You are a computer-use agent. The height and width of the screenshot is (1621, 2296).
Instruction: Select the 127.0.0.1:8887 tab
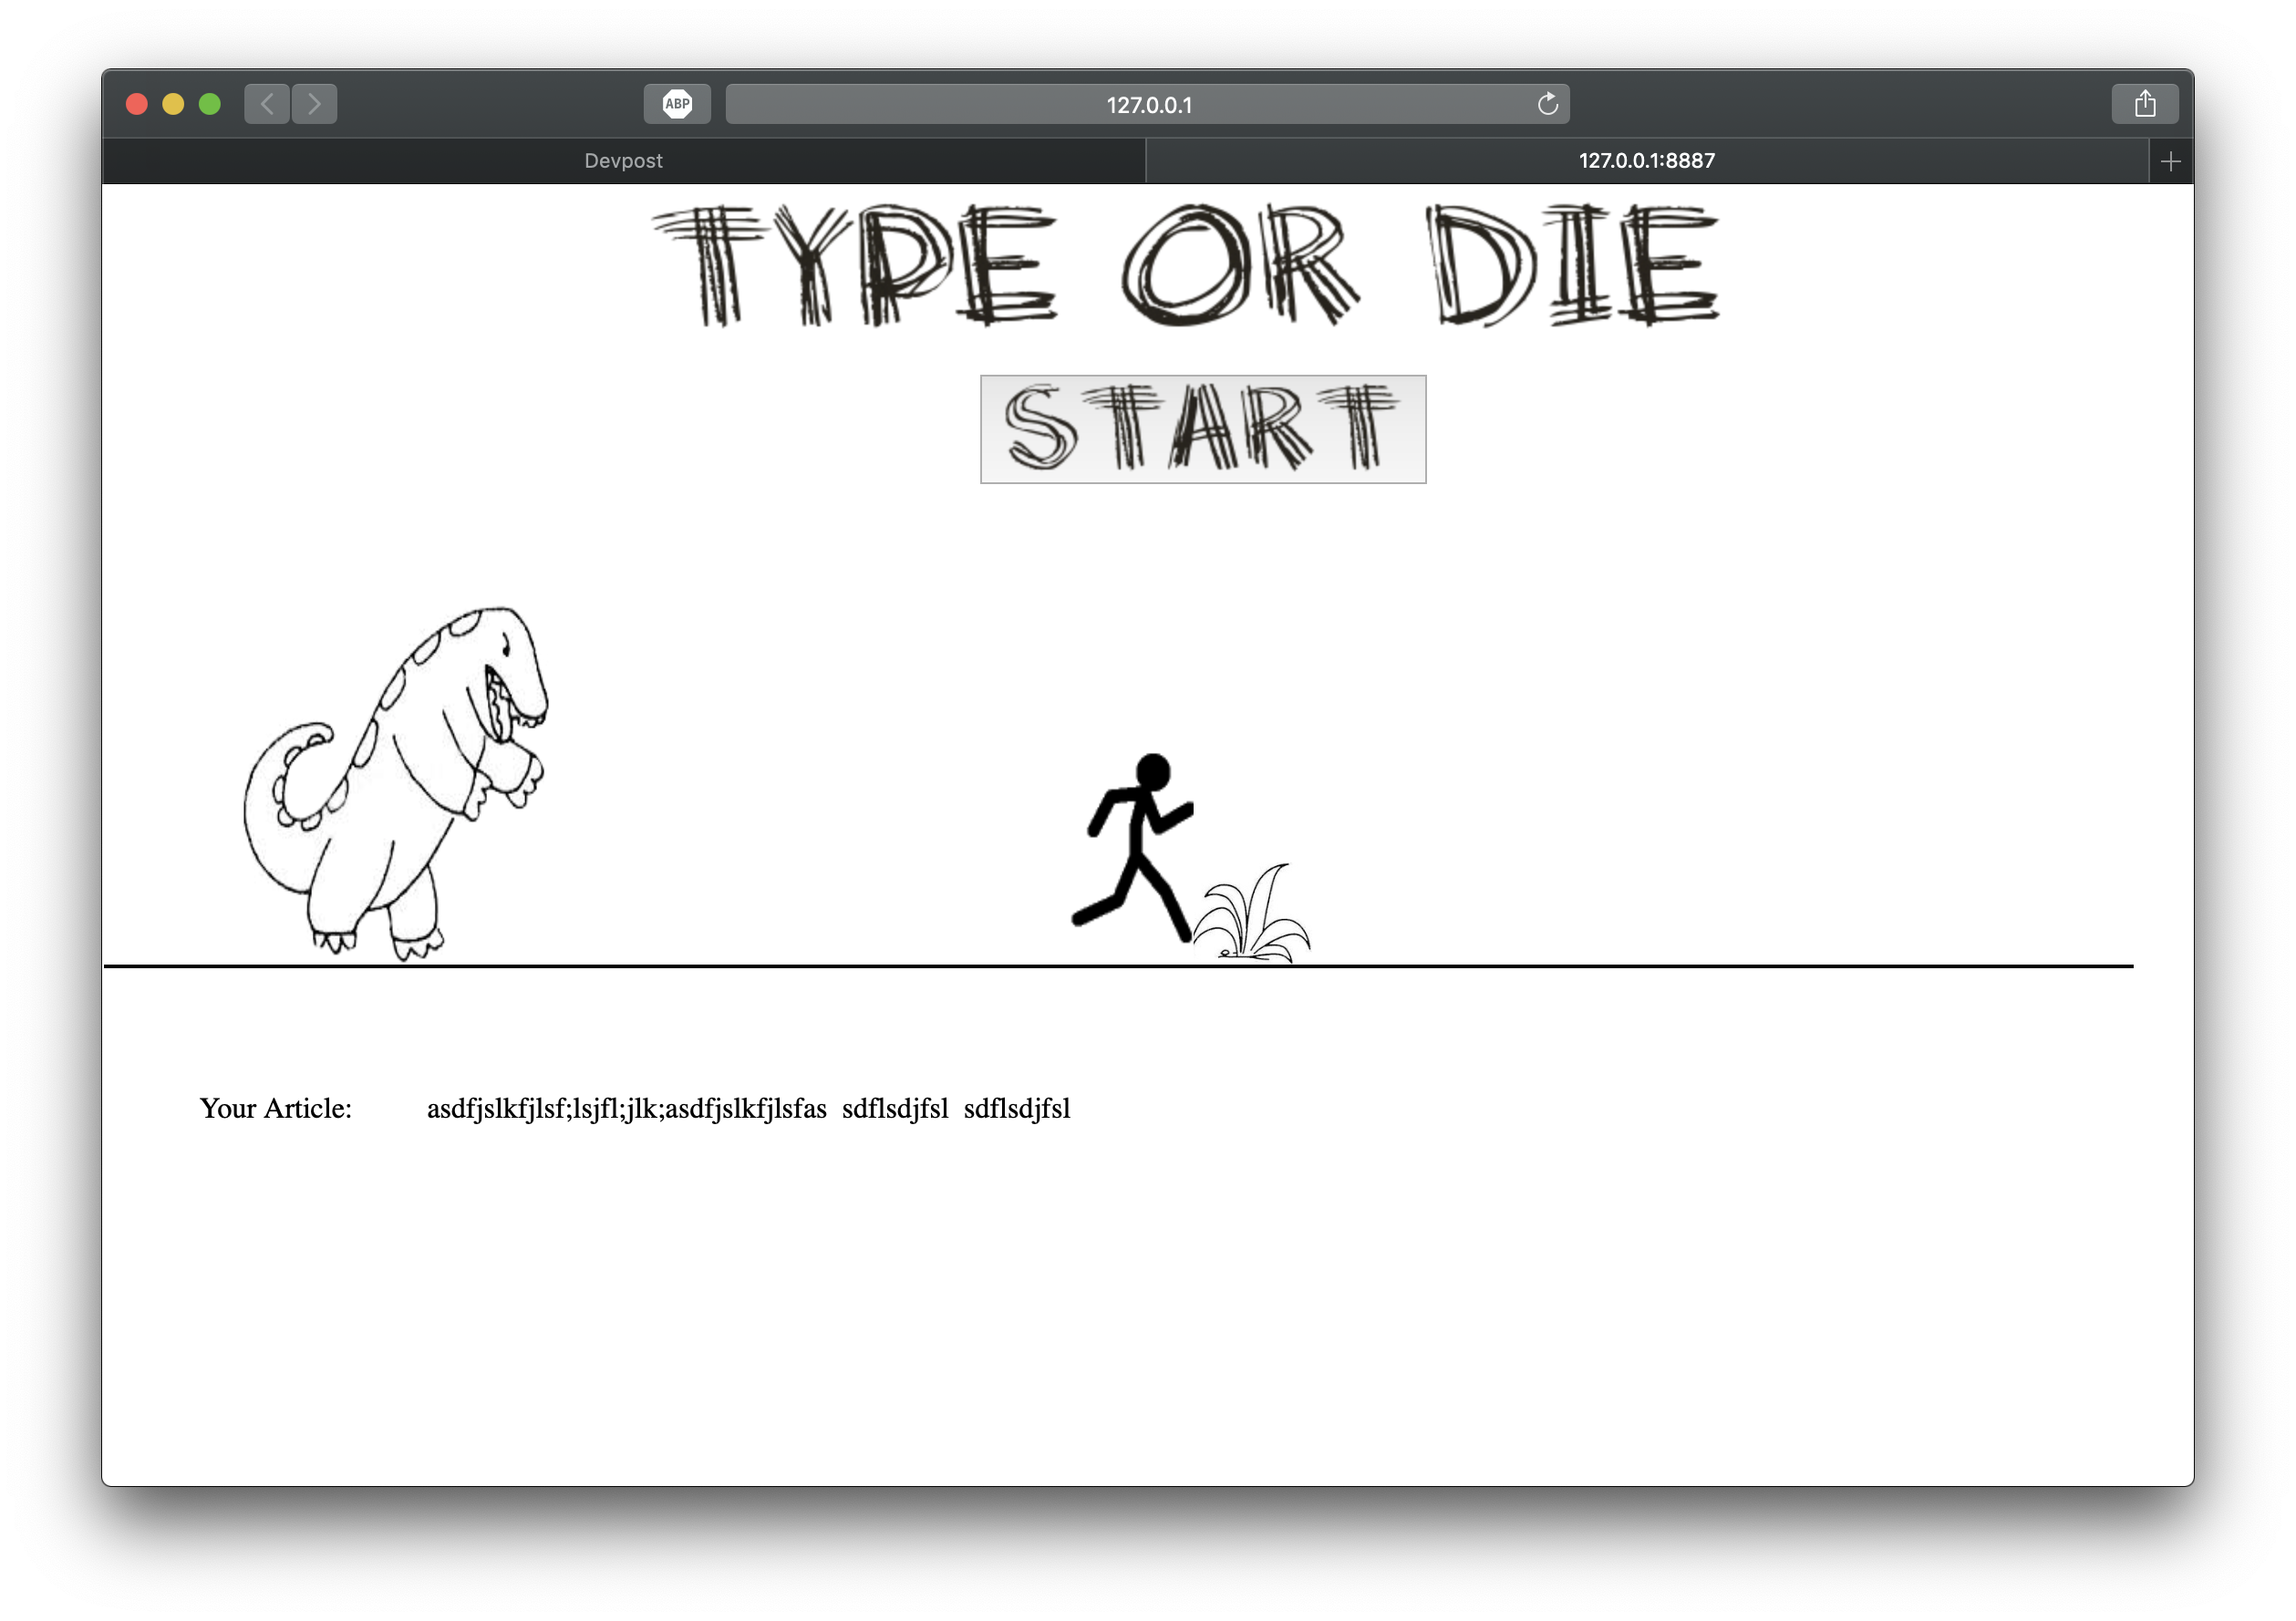(1646, 161)
